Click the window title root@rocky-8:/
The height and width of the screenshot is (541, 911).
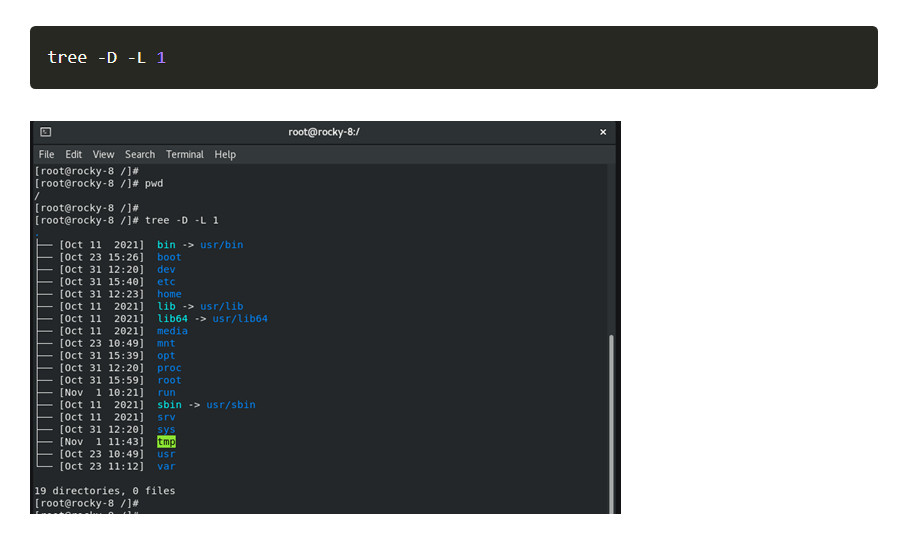(x=324, y=132)
